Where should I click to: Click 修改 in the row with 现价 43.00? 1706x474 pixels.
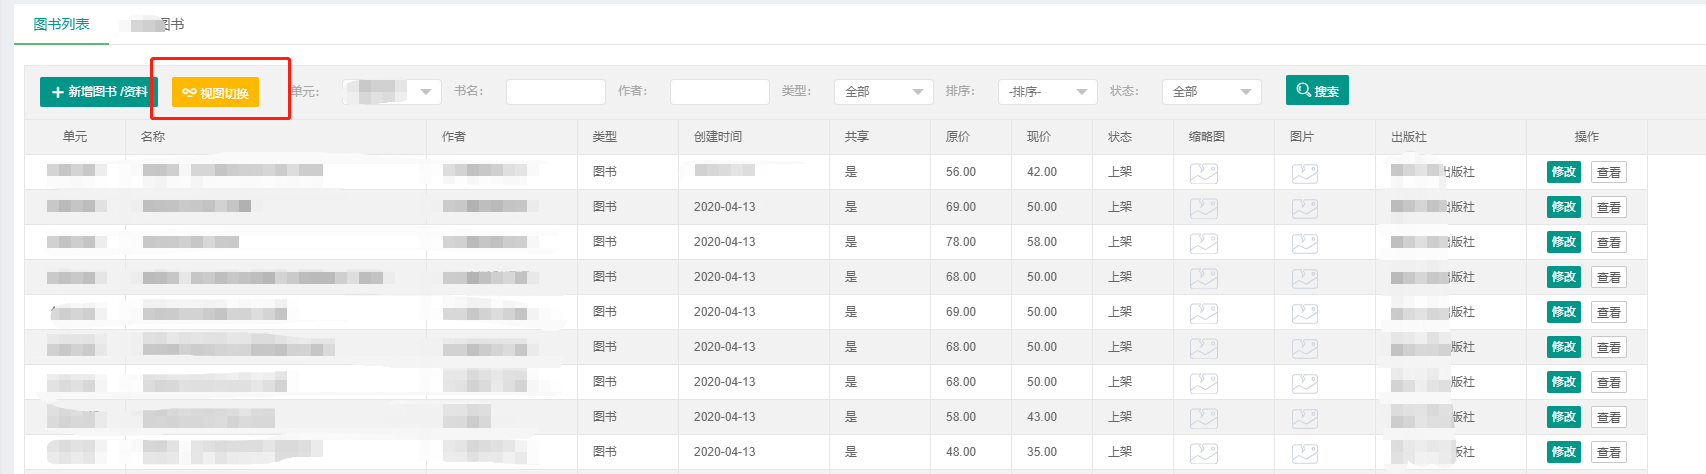point(1564,417)
